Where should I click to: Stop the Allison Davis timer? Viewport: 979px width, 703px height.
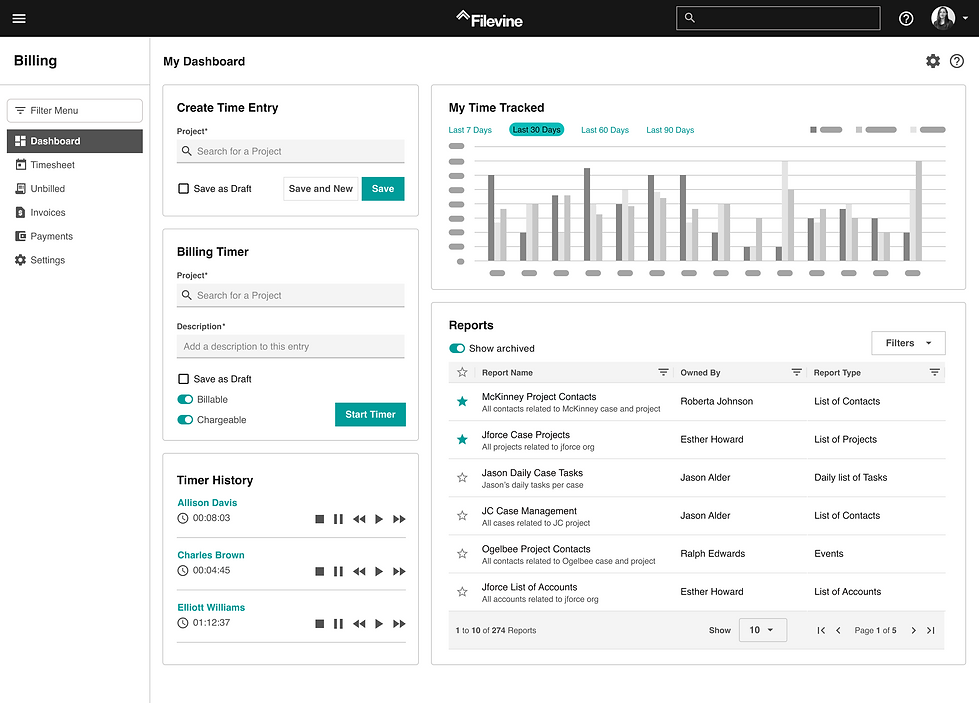click(320, 519)
